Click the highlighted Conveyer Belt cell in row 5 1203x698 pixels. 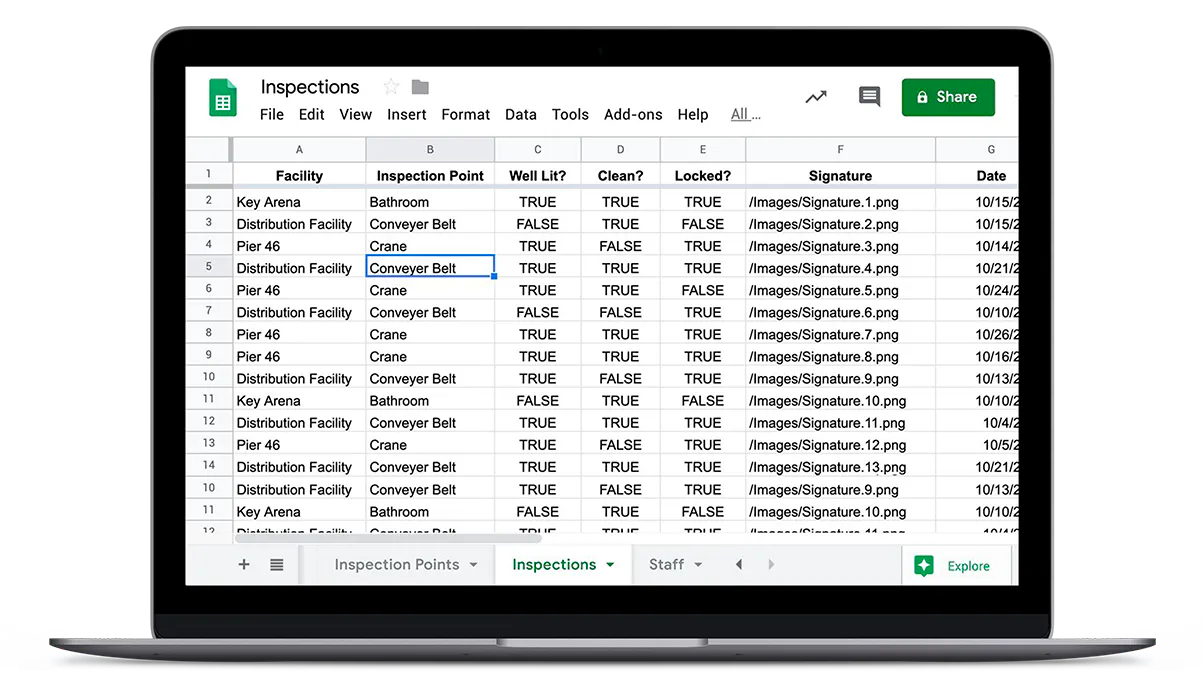pos(430,268)
